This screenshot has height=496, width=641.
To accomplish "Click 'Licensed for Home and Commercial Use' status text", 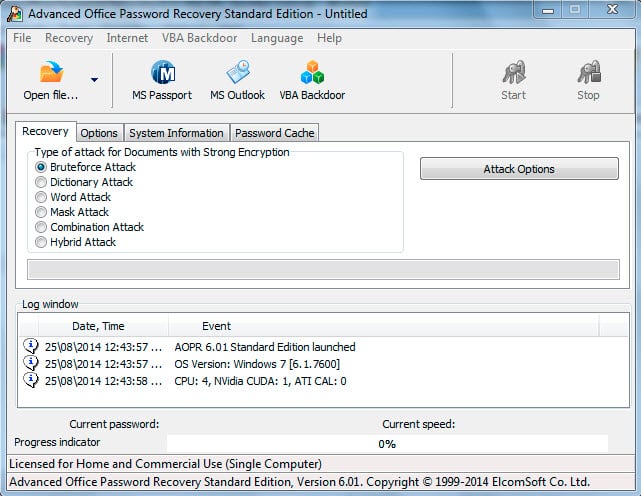I will tap(166, 464).
